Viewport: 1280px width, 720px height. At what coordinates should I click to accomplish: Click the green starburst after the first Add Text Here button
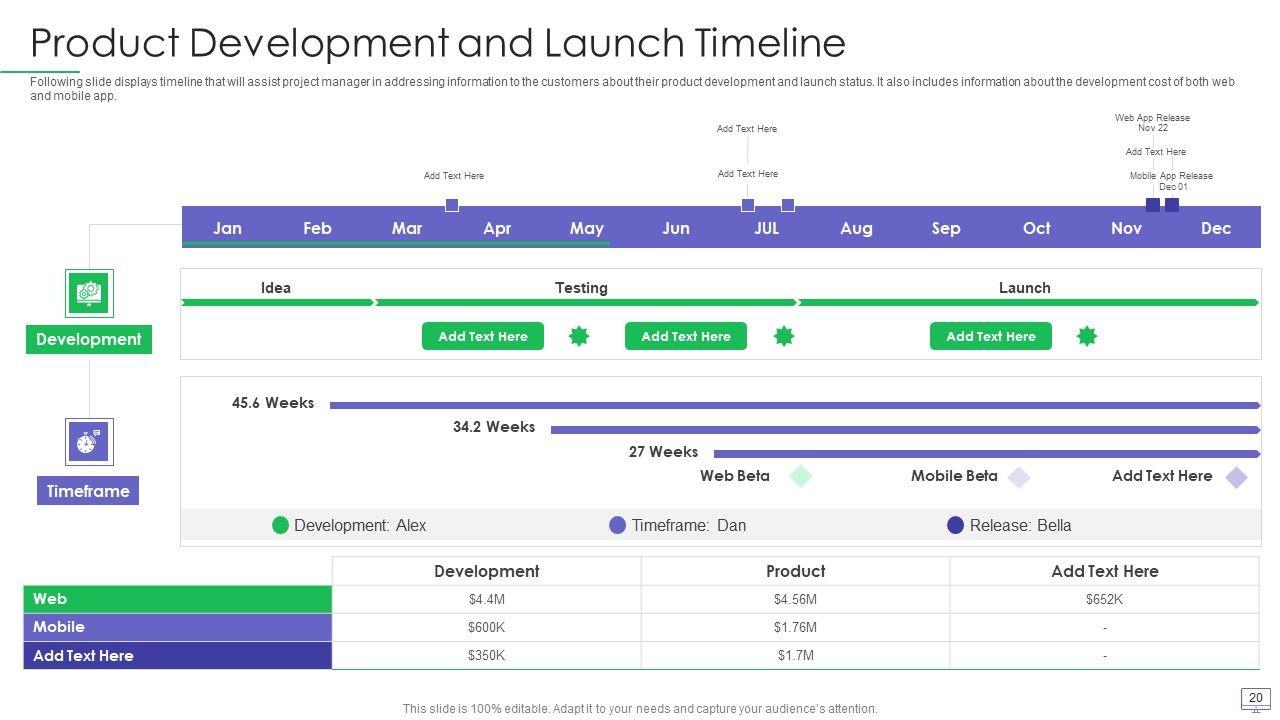(579, 337)
